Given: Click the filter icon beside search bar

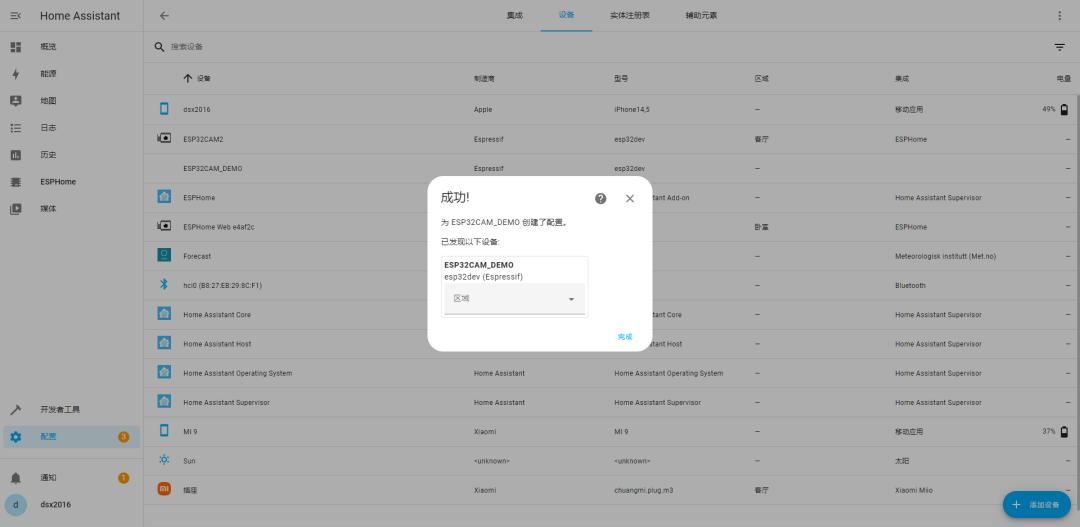Looking at the screenshot, I should point(1059,47).
